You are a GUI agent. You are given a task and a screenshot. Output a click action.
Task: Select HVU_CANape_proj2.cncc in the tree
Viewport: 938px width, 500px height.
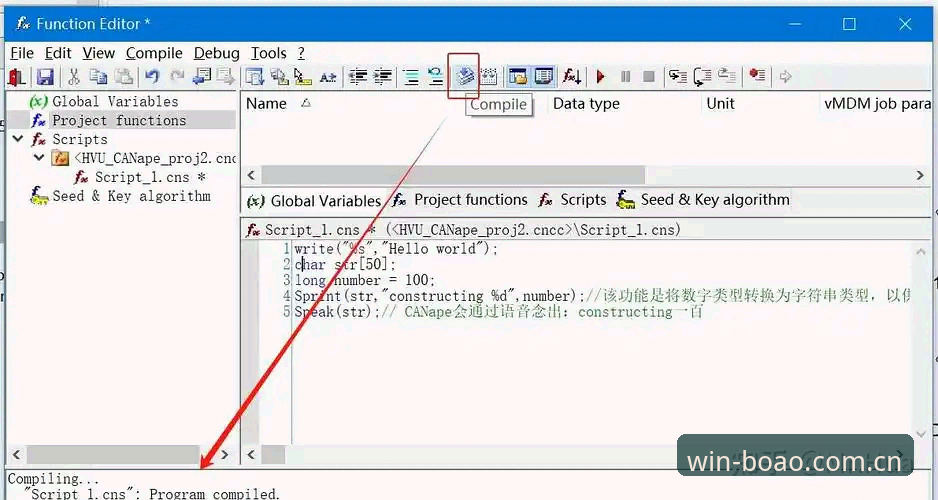coord(154,158)
